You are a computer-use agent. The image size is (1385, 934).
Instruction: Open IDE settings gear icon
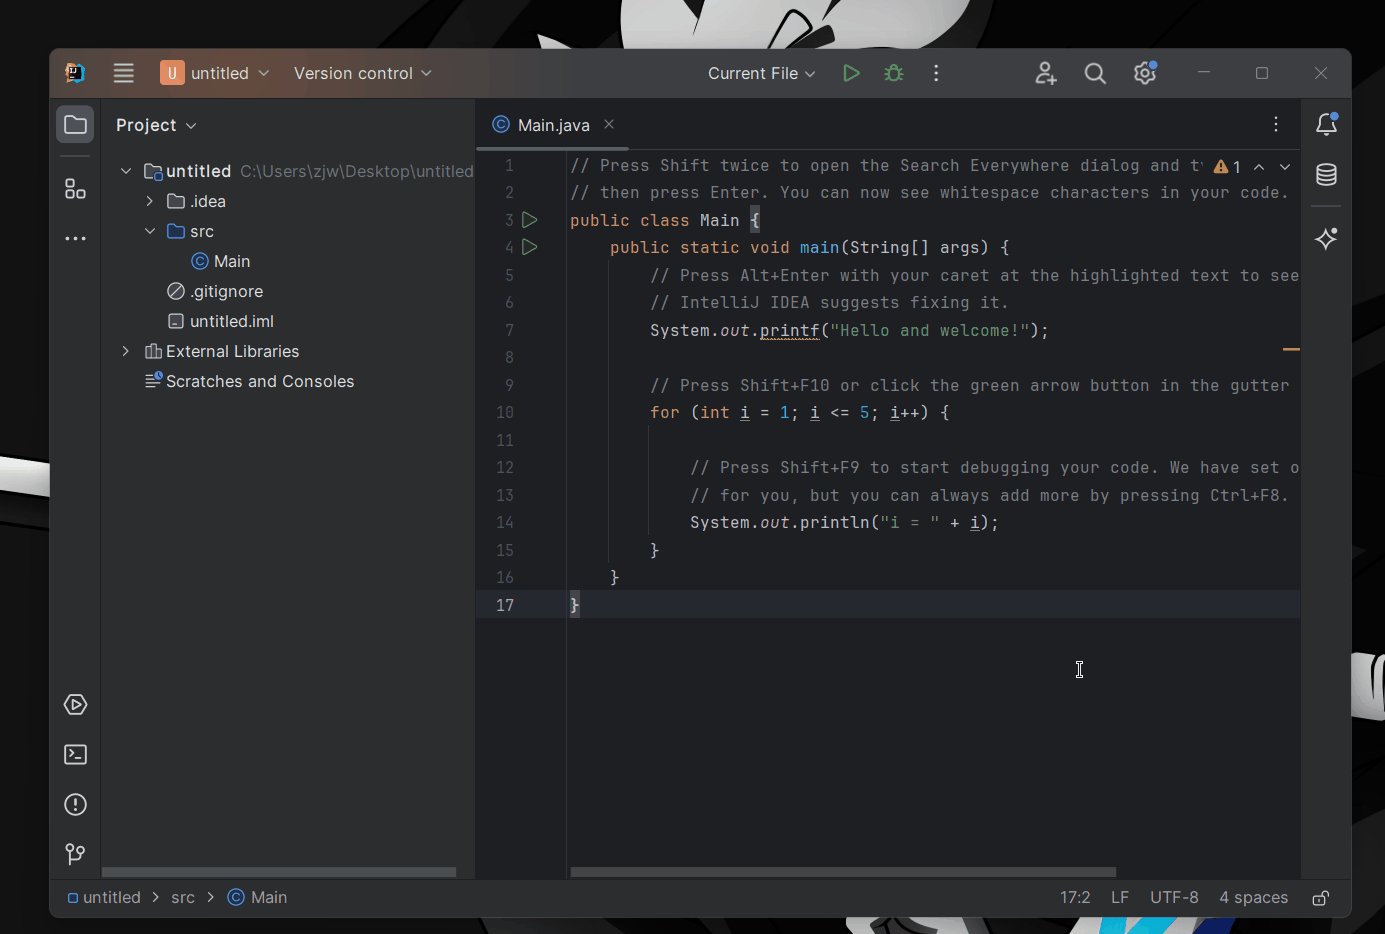coord(1145,73)
